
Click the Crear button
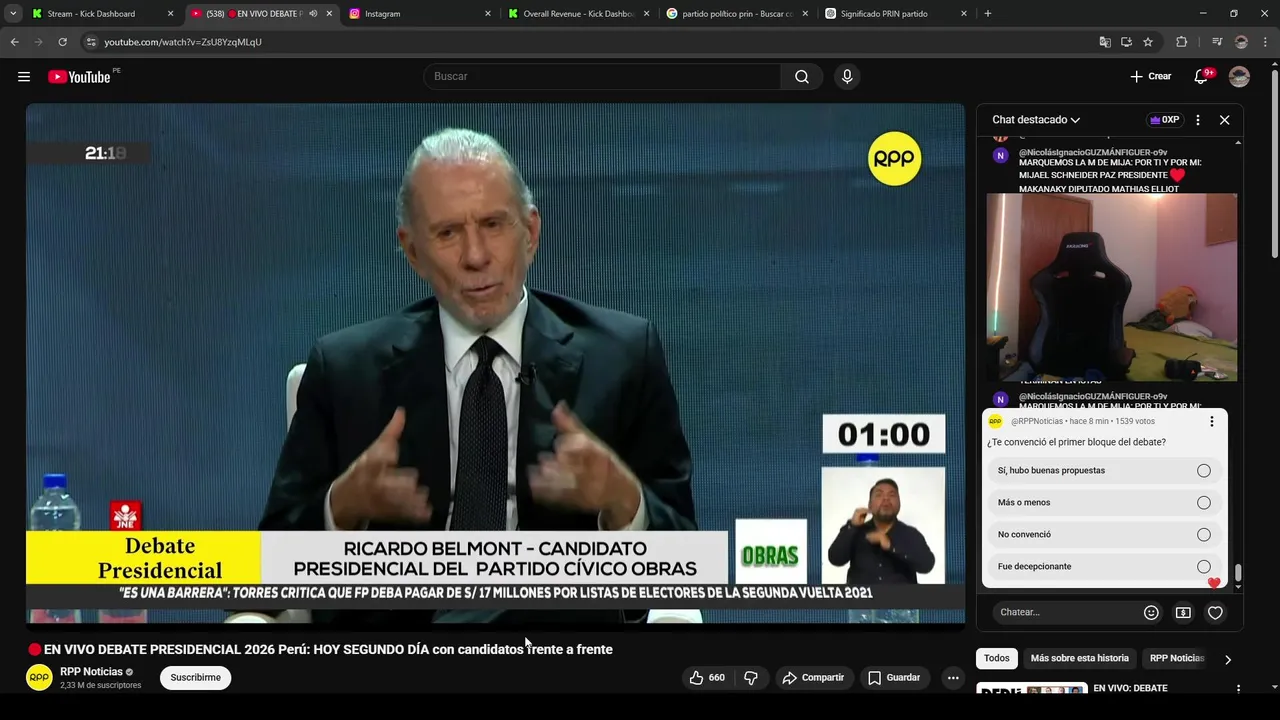pyautogui.click(x=1150, y=77)
